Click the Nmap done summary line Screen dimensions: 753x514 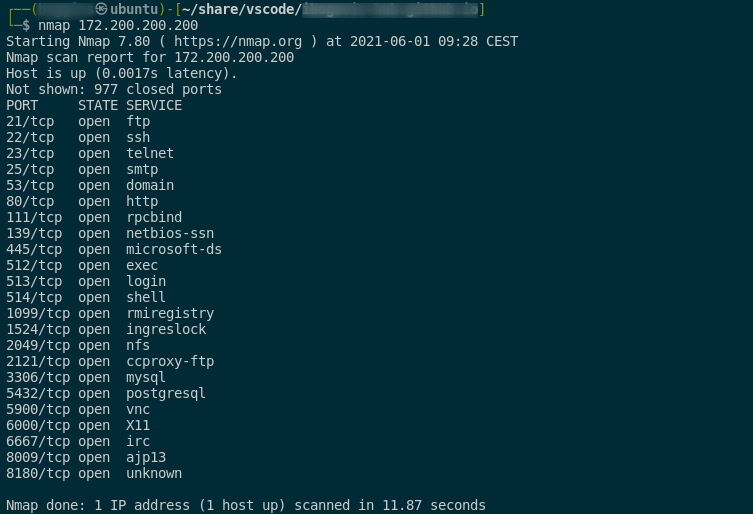coord(246,505)
